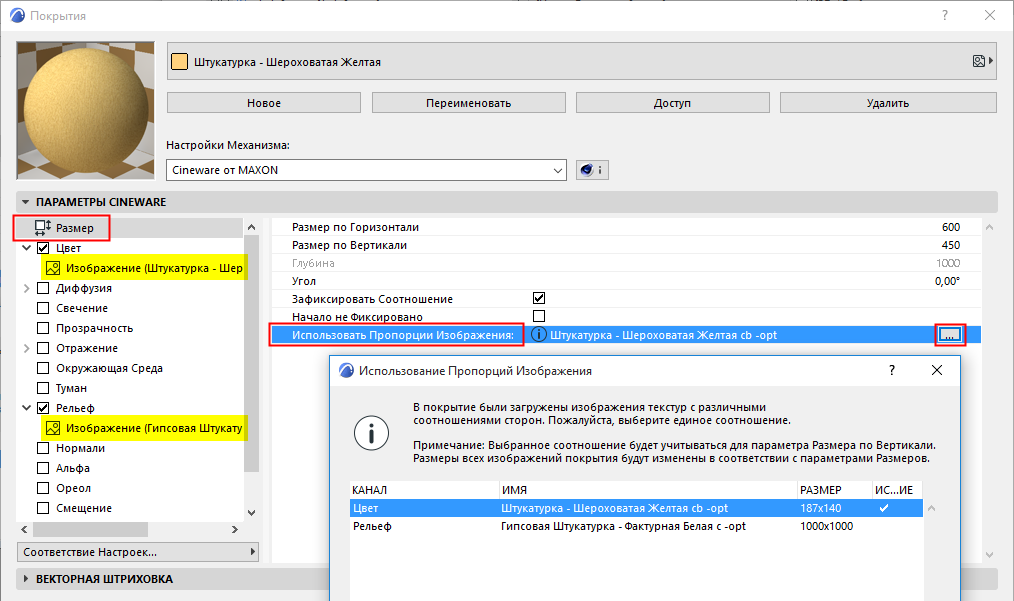The width and height of the screenshot is (1014, 601).
Task: Collapse the Рельеф tree node
Action: pos(27,408)
